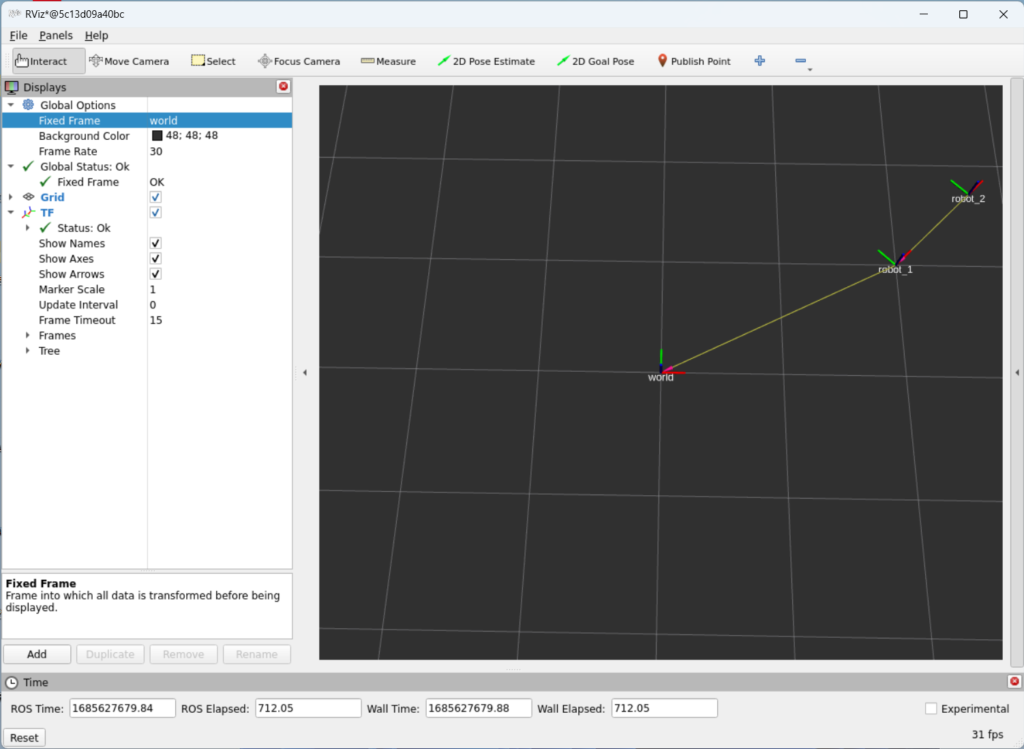The height and width of the screenshot is (749, 1024).
Task: Click the ROS Time field
Action: [x=122, y=708]
